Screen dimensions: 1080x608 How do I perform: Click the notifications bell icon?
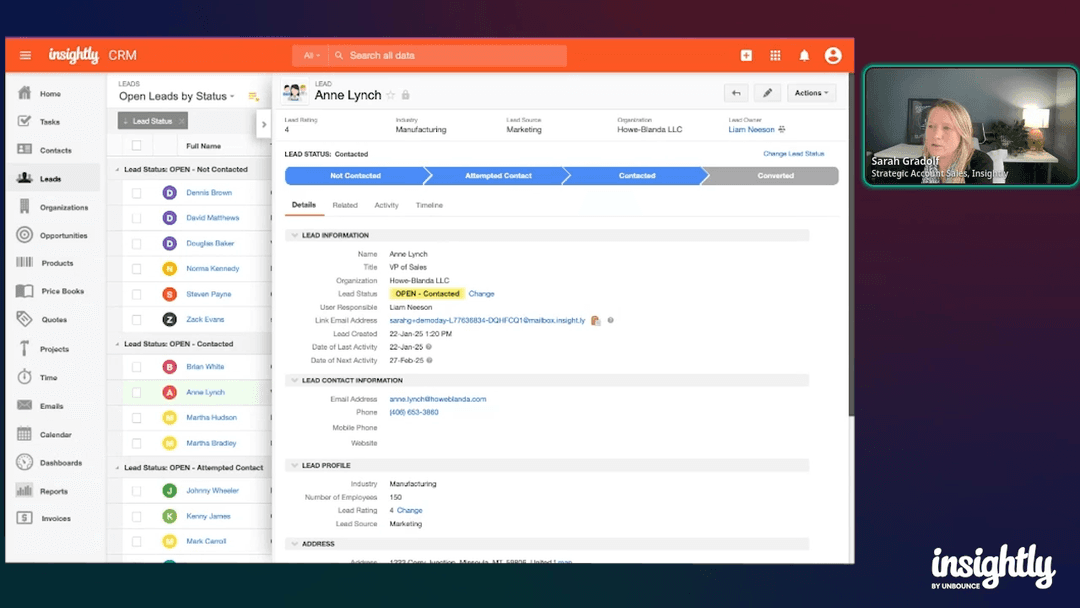804,56
